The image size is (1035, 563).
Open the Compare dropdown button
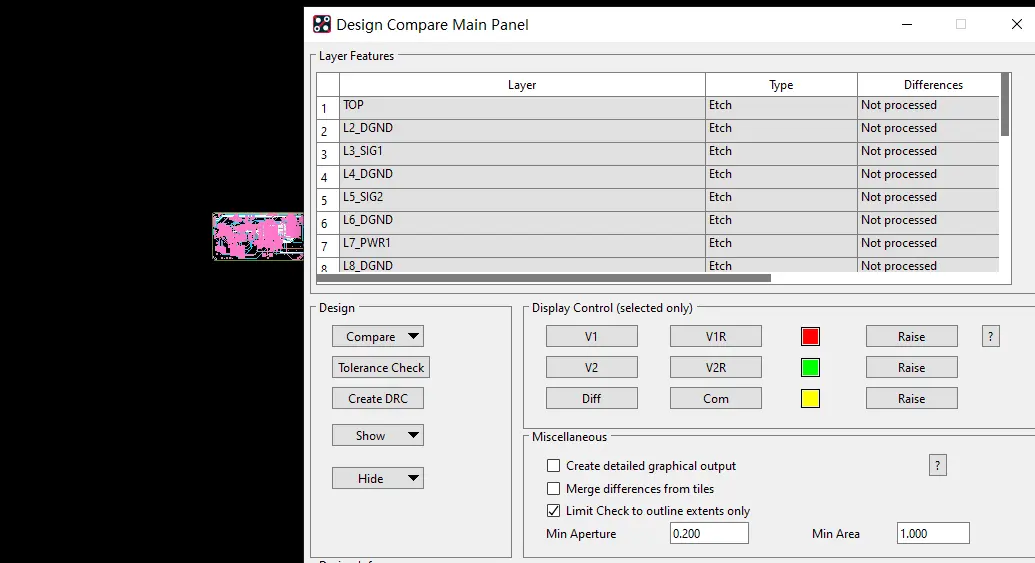[x=378, y=336]
